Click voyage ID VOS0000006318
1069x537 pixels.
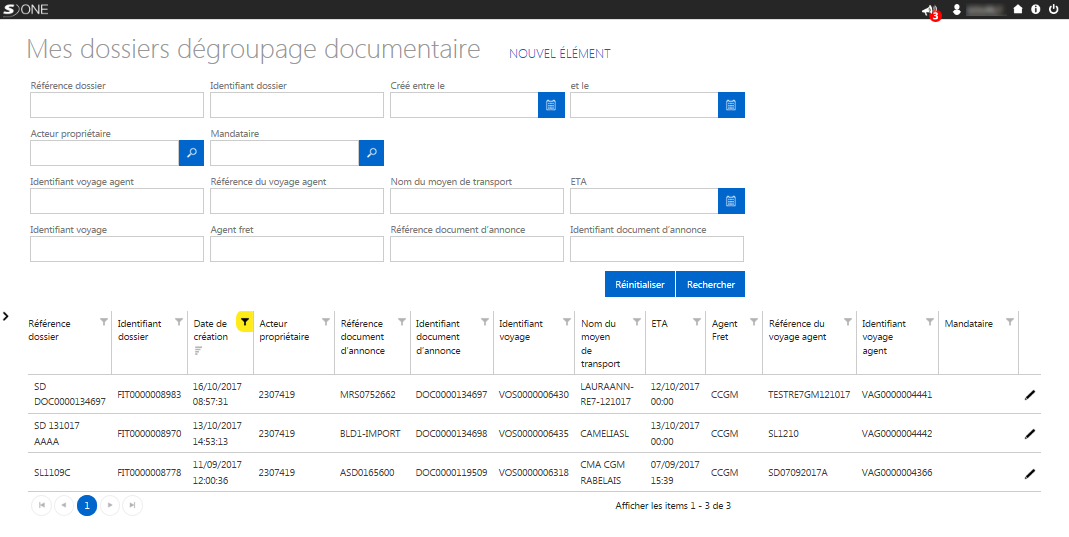(x=533, y=472)
